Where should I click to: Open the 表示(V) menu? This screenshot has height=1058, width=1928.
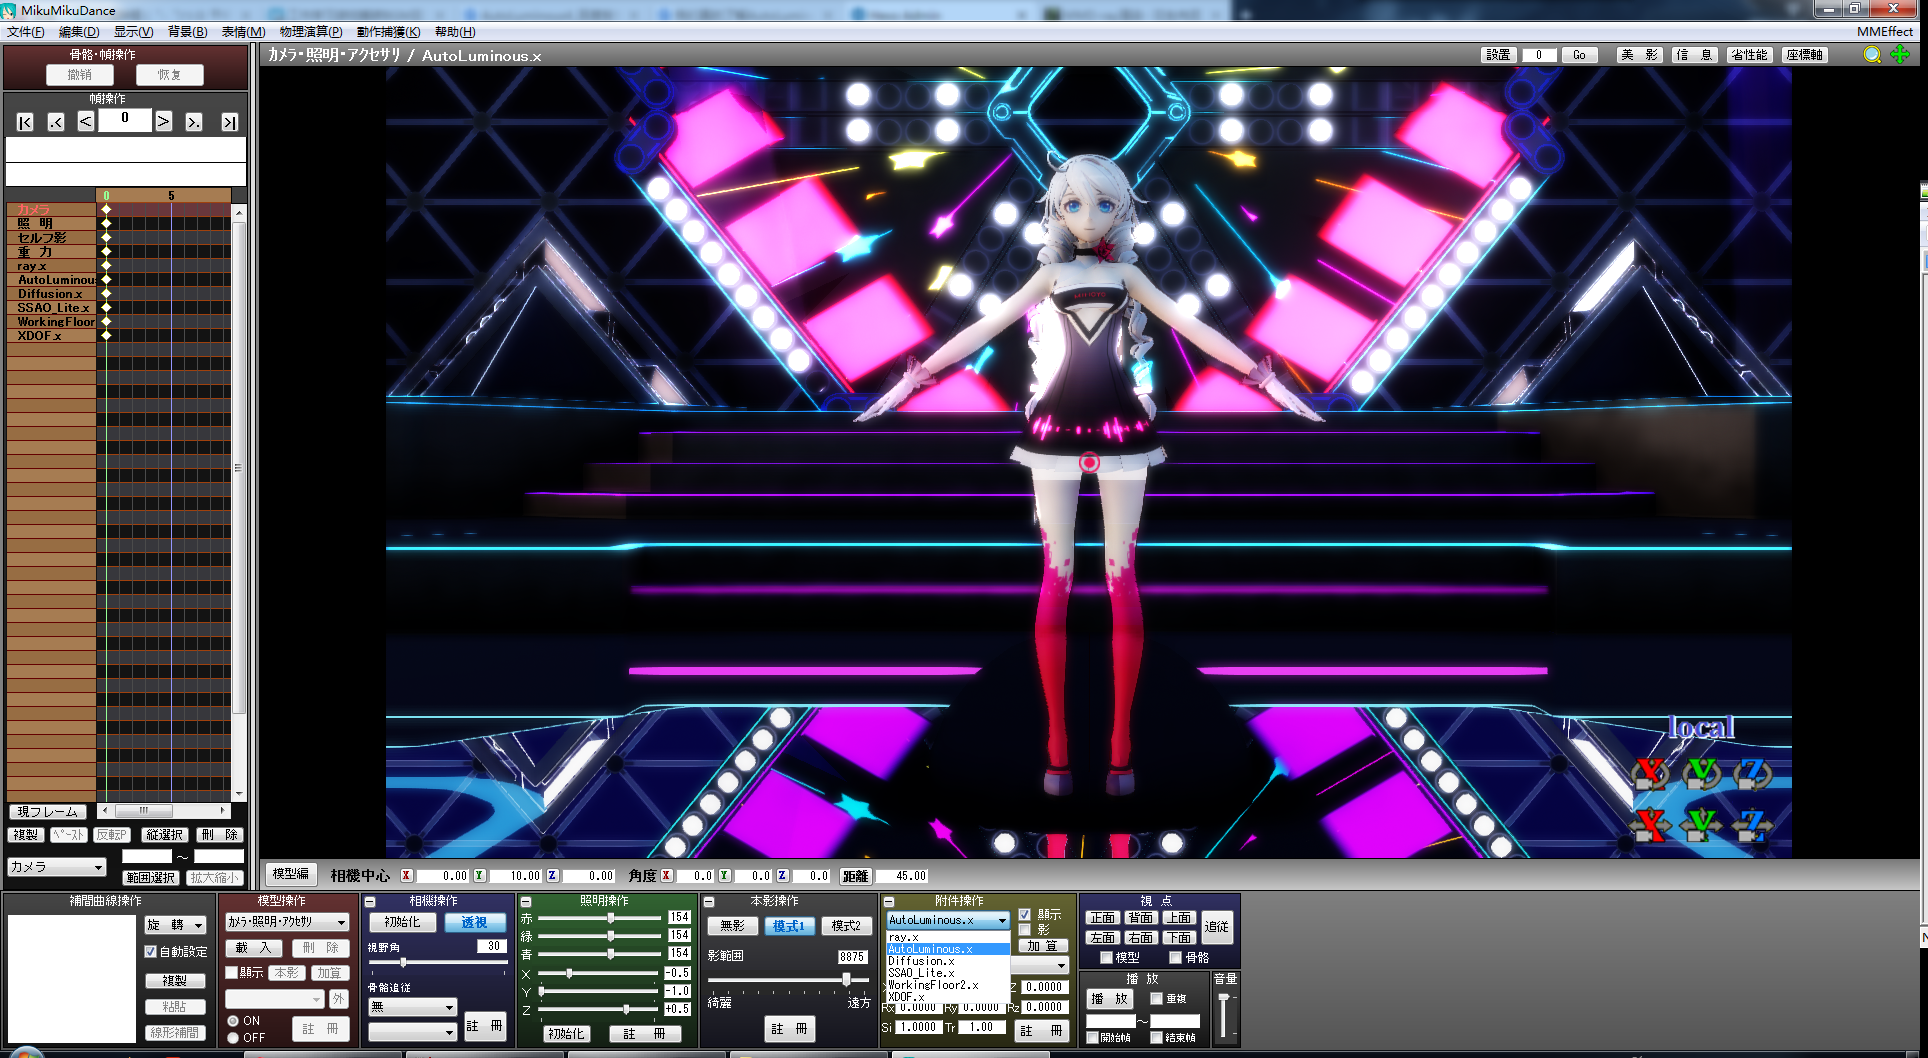(x=134, y=31)
